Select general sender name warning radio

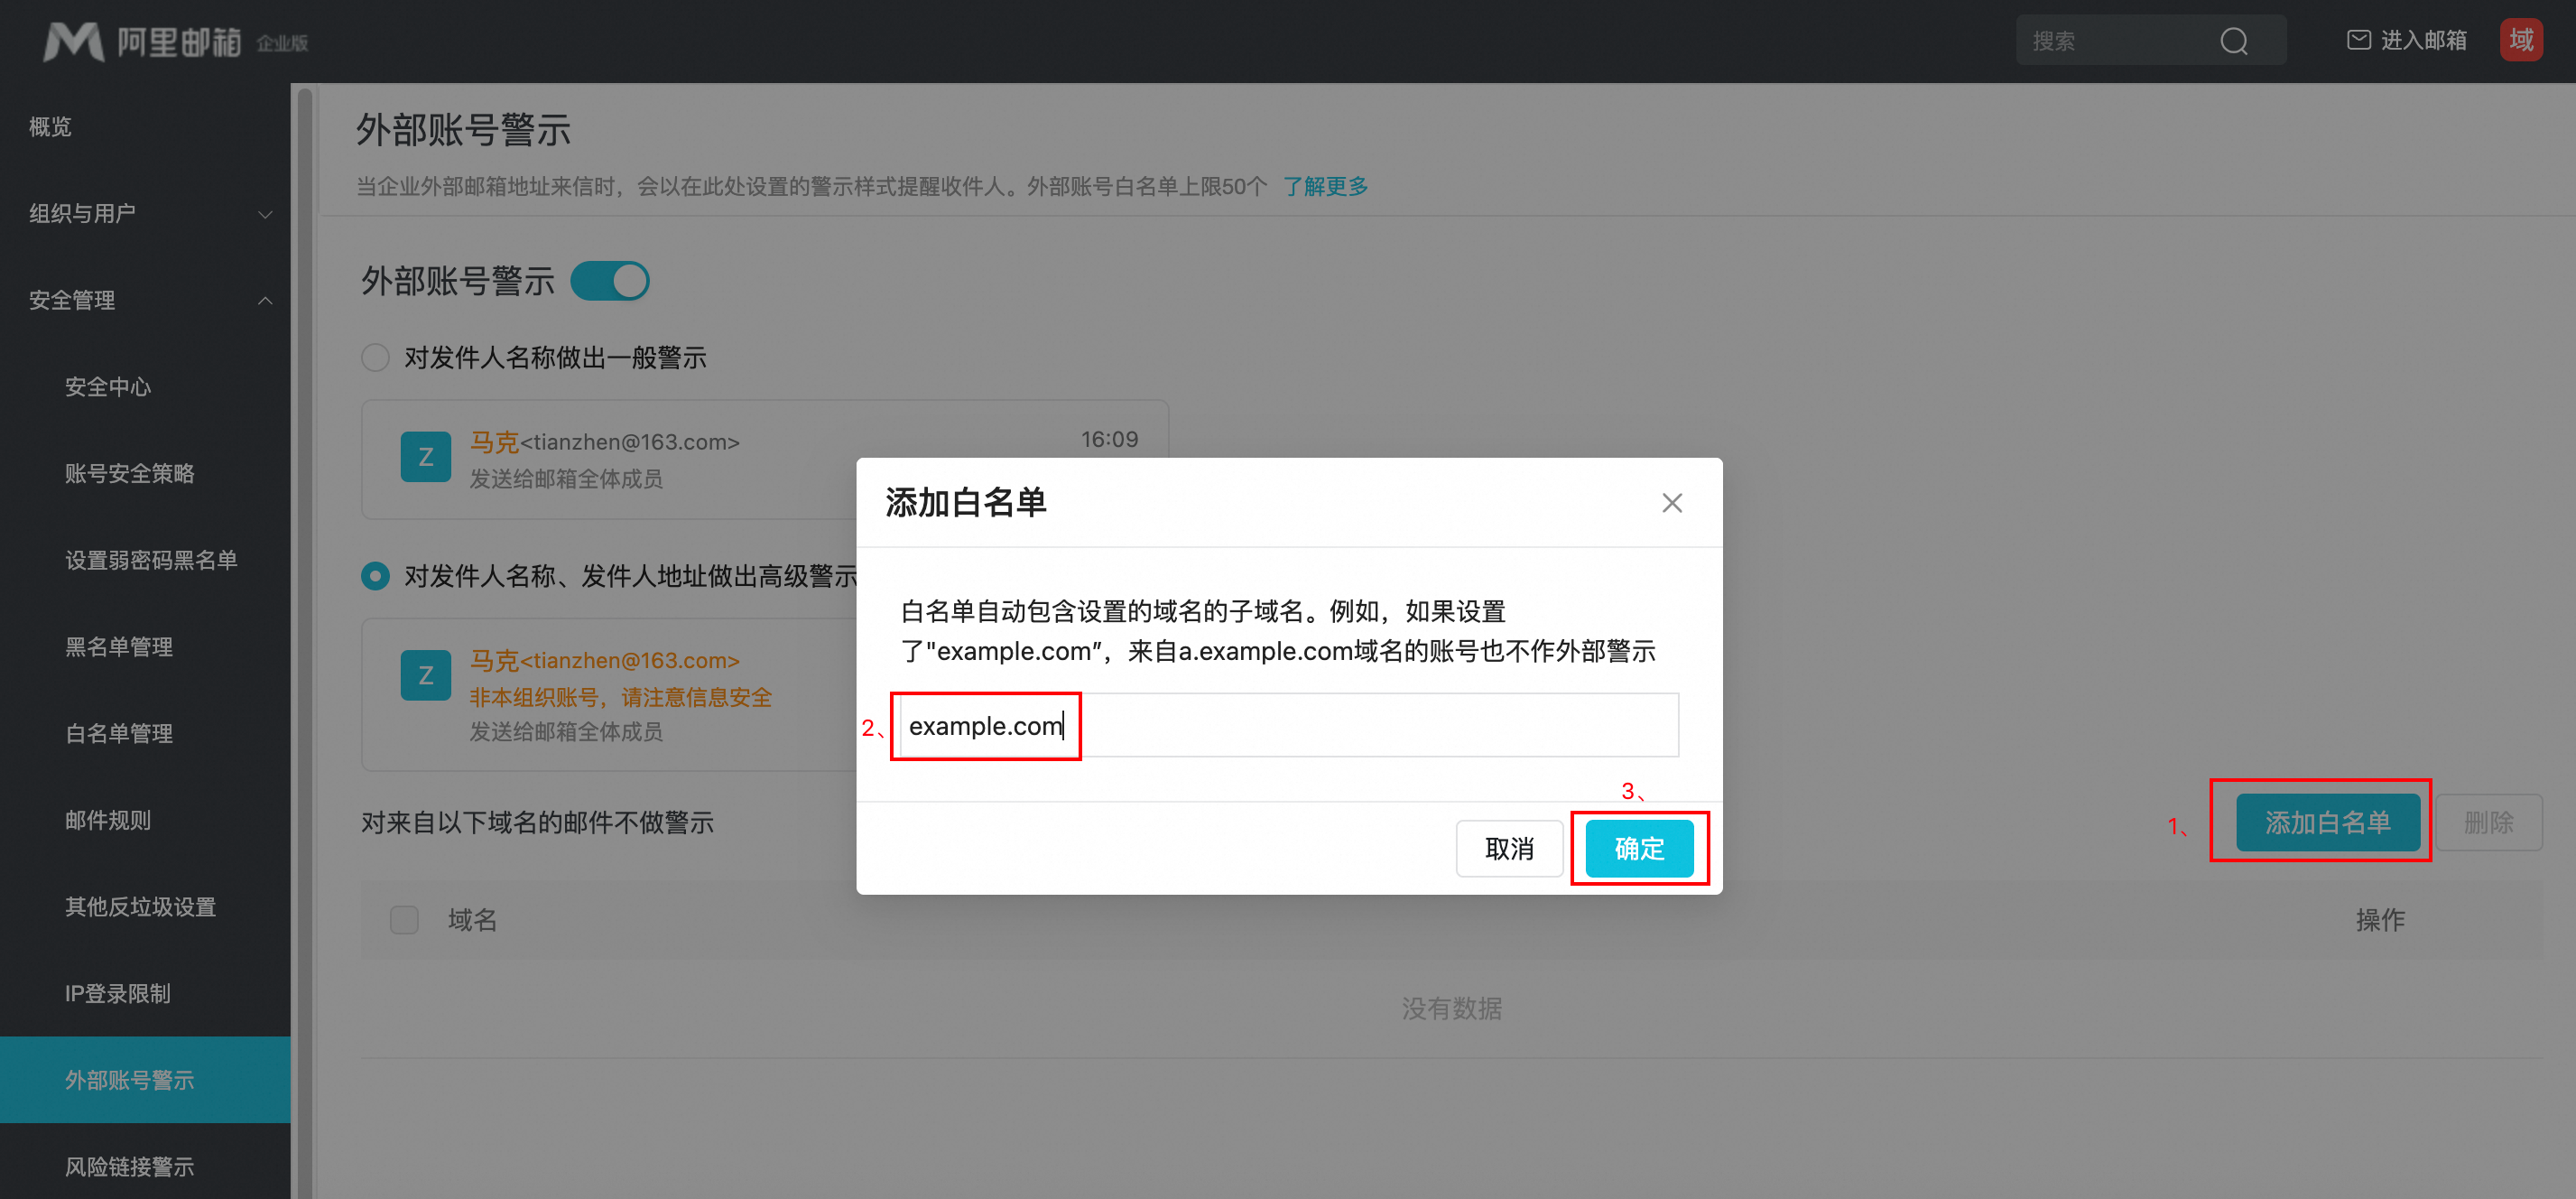376,357
